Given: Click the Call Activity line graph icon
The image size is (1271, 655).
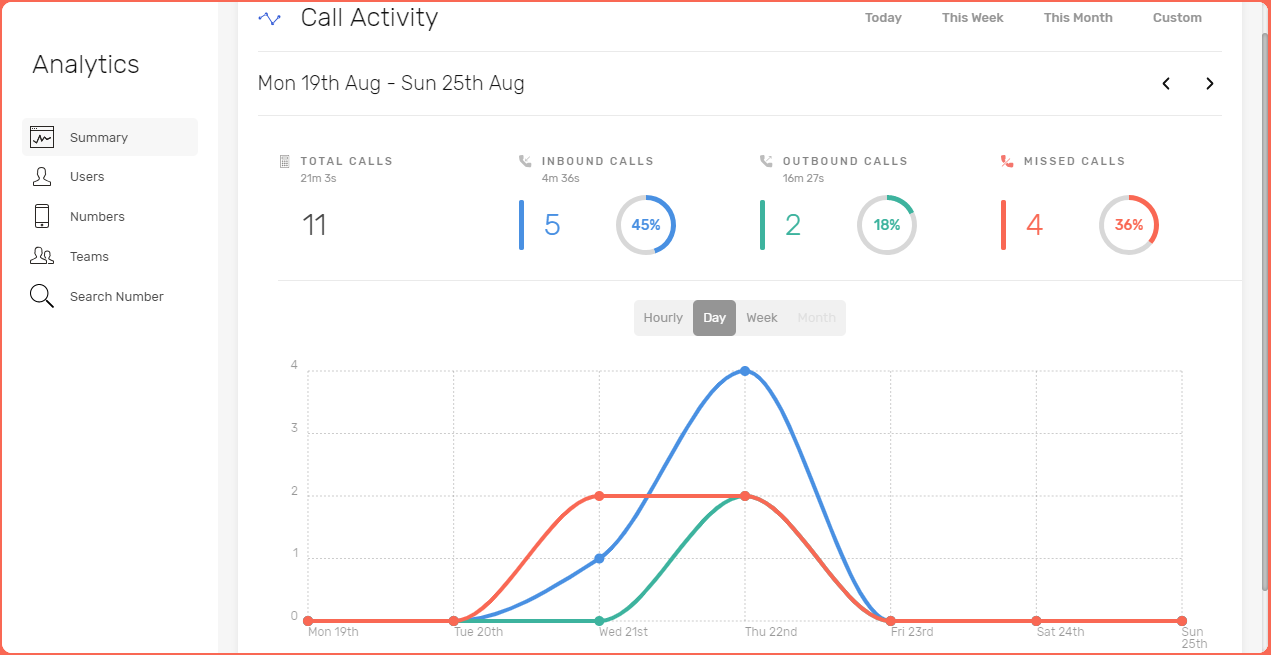Looking at the screenshot, I should (269, 18).
